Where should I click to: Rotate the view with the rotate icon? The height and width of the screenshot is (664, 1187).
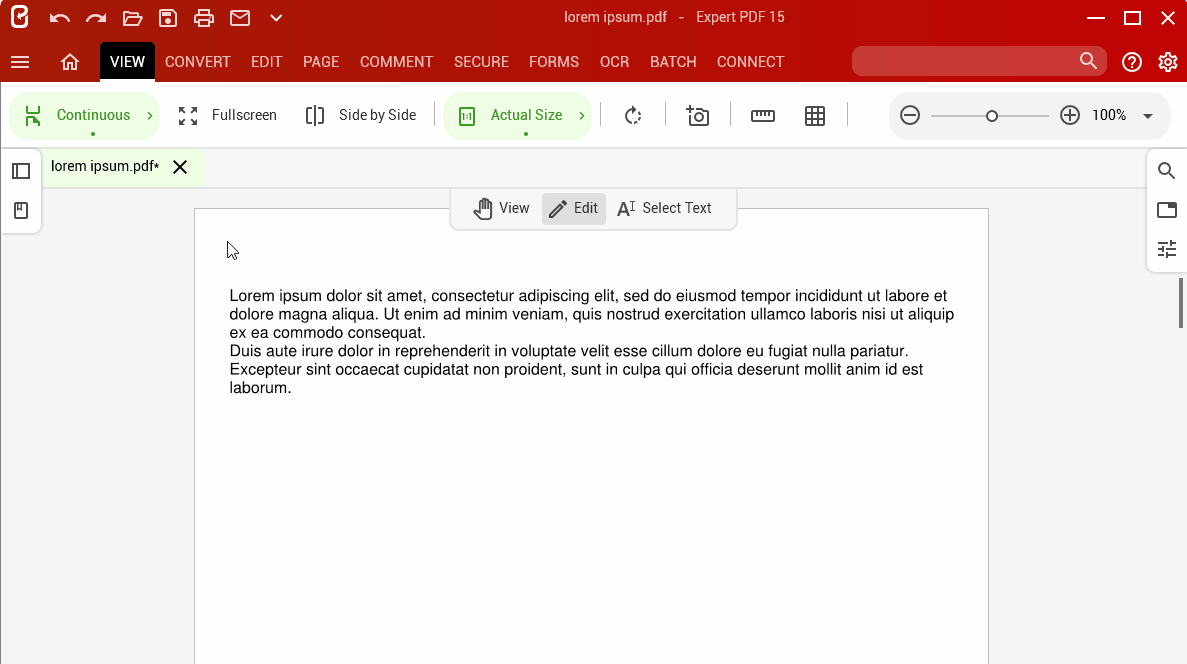(x=633, y=116)
